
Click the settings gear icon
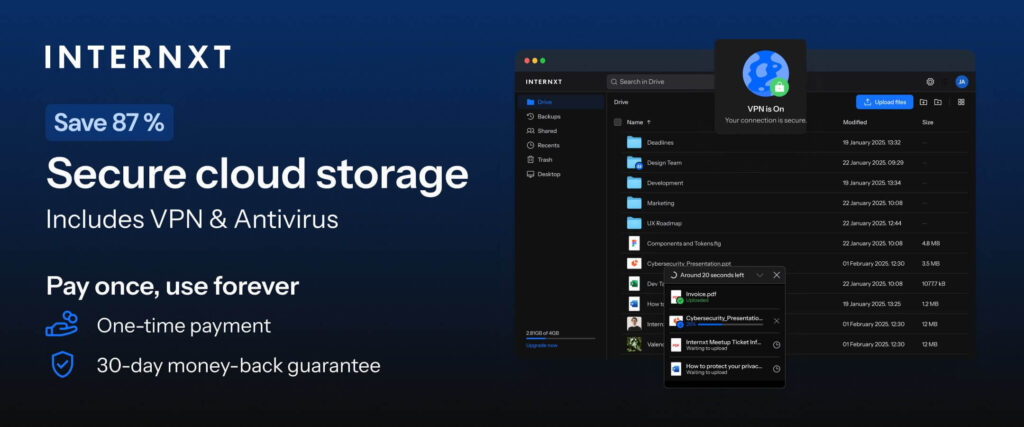pos(930,82)
